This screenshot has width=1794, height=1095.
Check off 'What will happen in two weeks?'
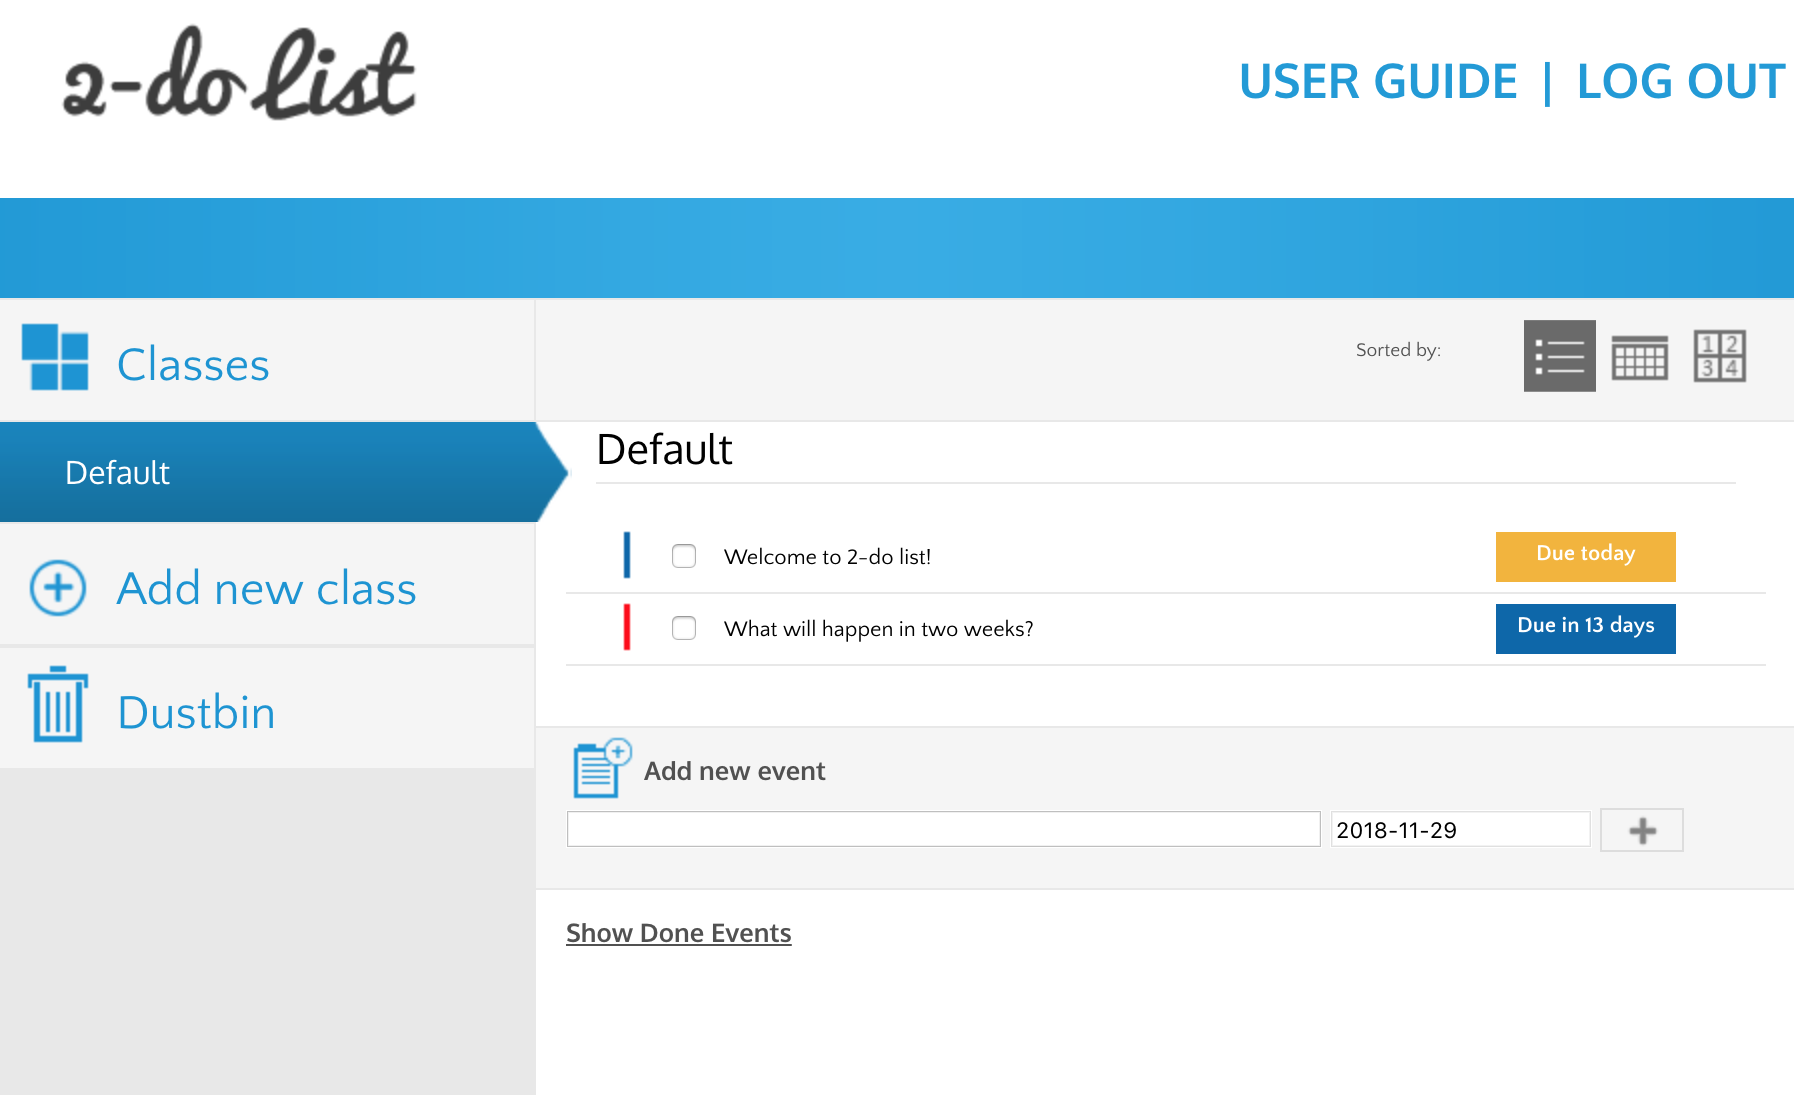point(684,628)
